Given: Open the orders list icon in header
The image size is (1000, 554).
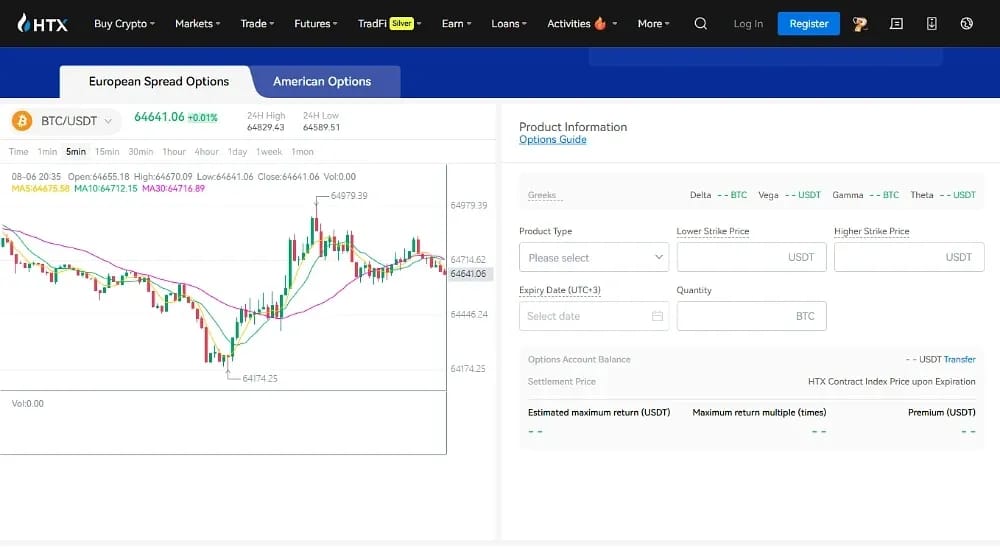Looking at the screenshot, I should 896,24.
